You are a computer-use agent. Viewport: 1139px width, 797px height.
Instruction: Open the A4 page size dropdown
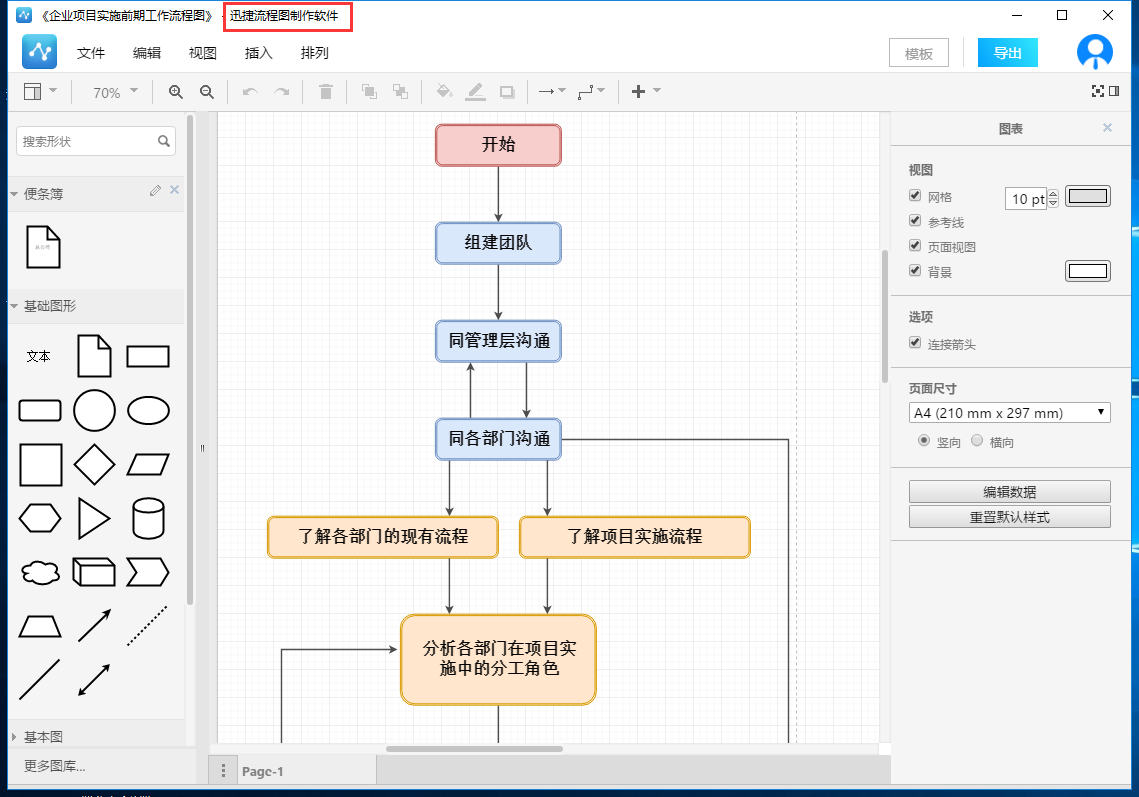1009,413
